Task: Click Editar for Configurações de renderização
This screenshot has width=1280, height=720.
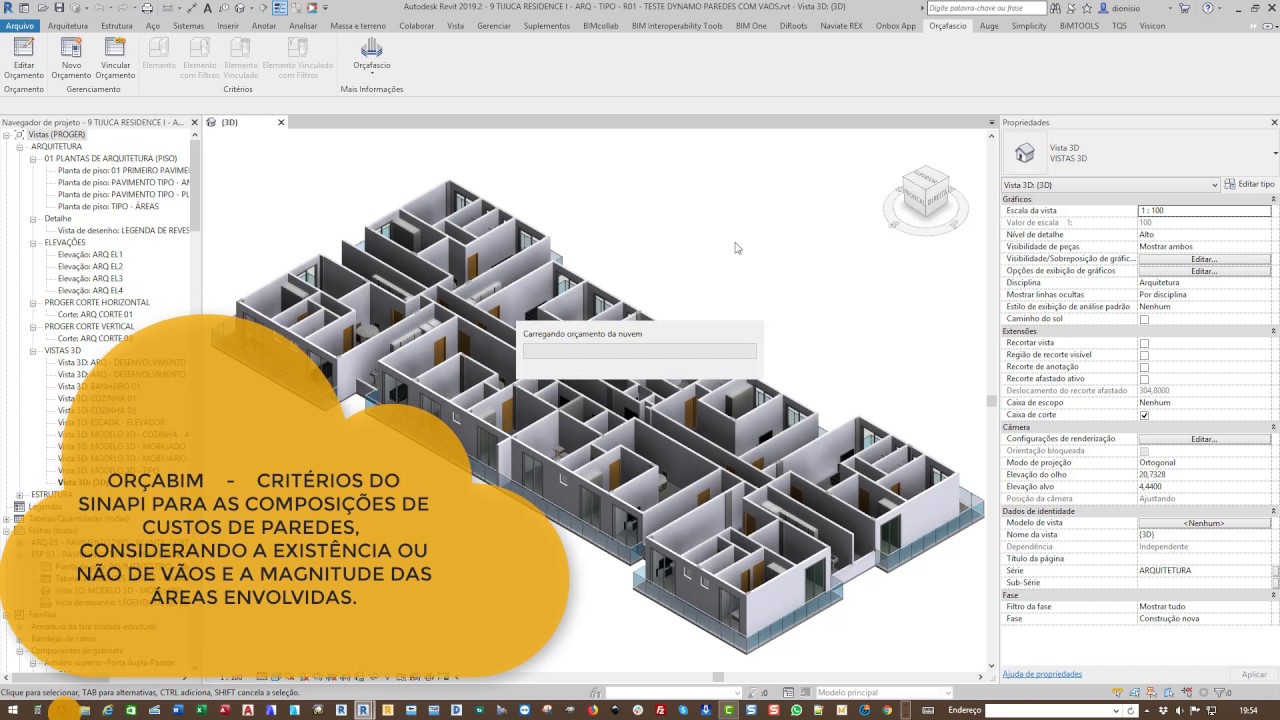Action: click(x=1204, y=439)
